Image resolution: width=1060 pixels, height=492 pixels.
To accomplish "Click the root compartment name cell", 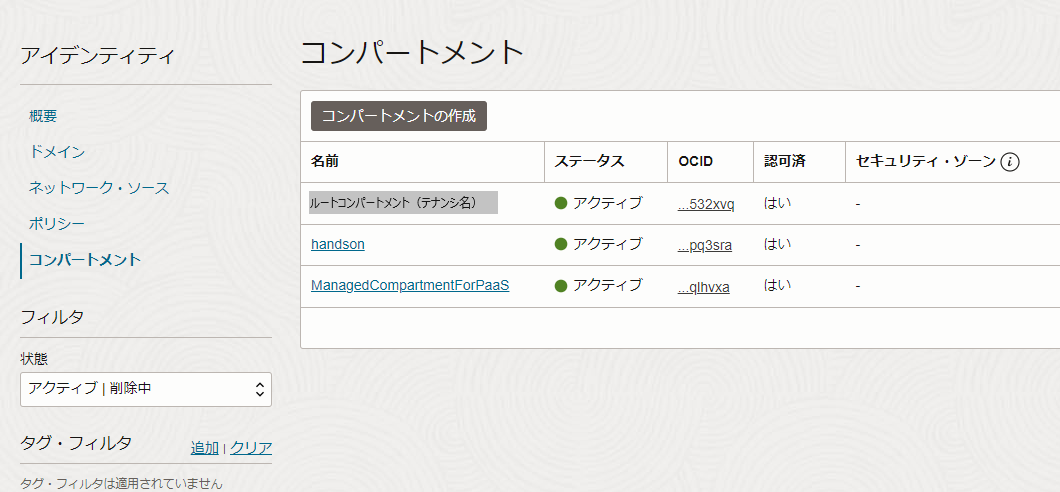I will pos(403,203).
